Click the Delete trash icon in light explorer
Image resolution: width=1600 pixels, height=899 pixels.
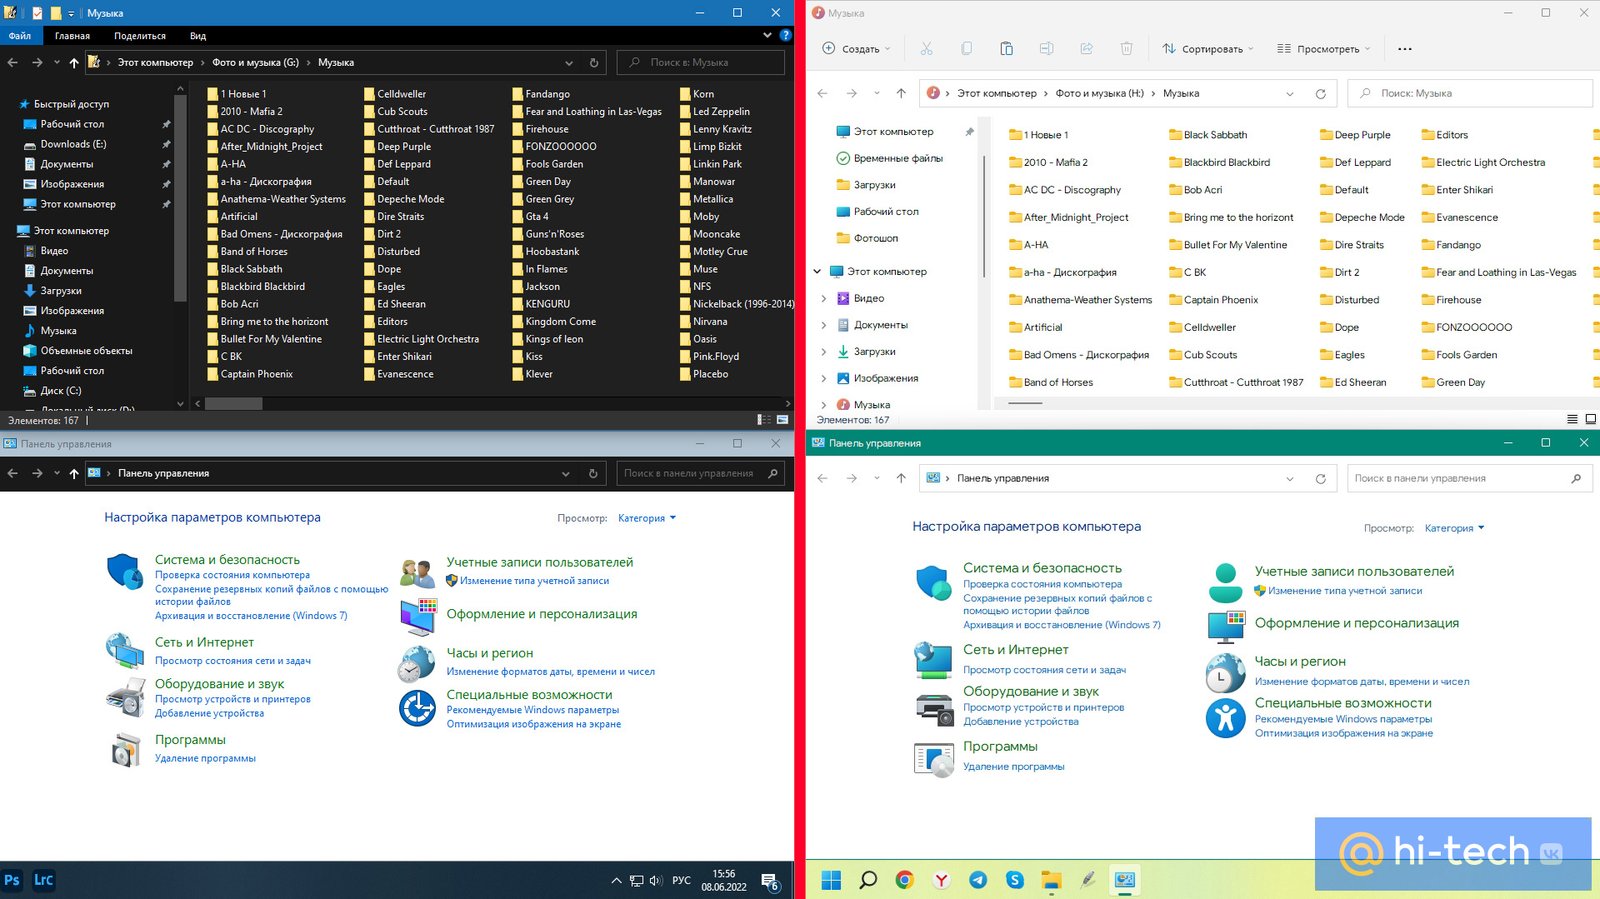pos(1126,48)
